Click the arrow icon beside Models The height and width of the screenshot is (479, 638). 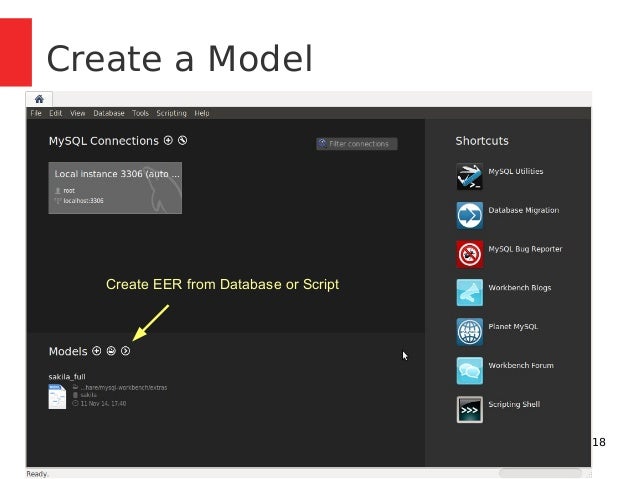point(126,351)
